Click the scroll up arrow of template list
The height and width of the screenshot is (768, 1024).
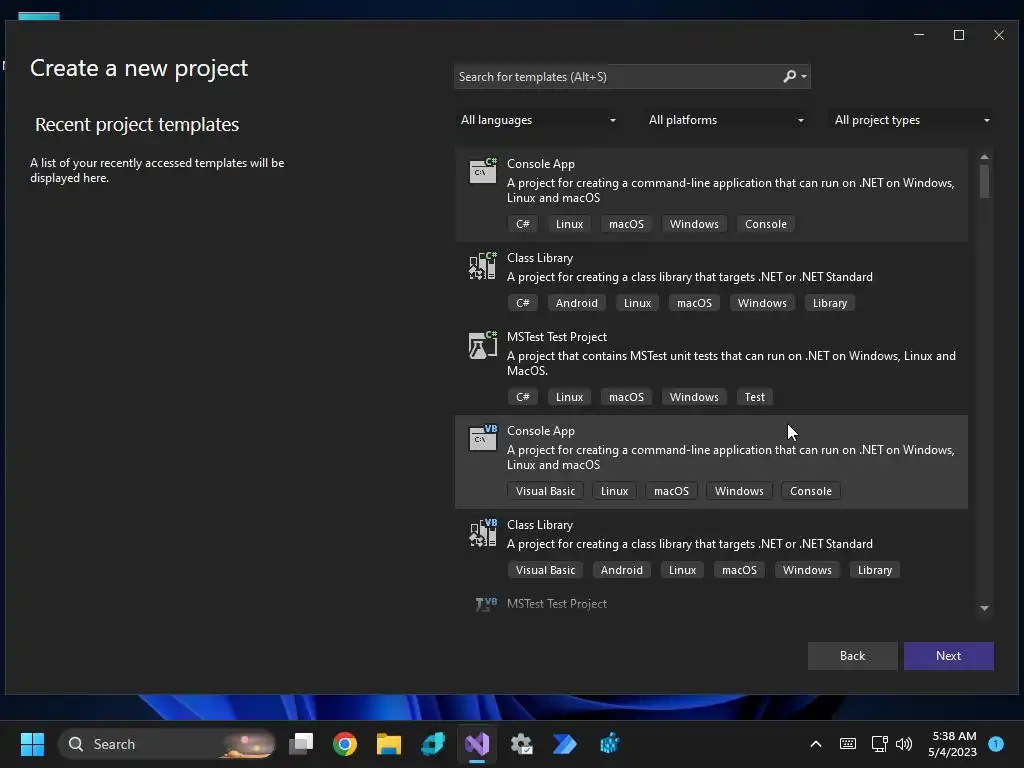(984, 157)
